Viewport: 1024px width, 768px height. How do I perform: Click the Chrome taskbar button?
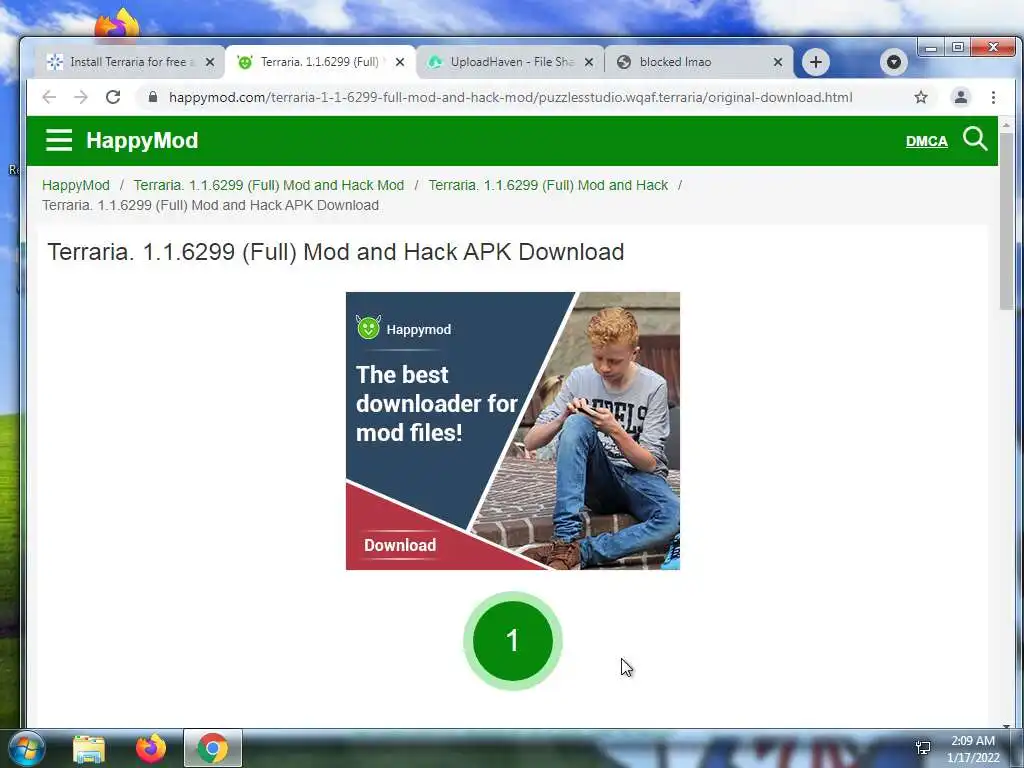212,748
